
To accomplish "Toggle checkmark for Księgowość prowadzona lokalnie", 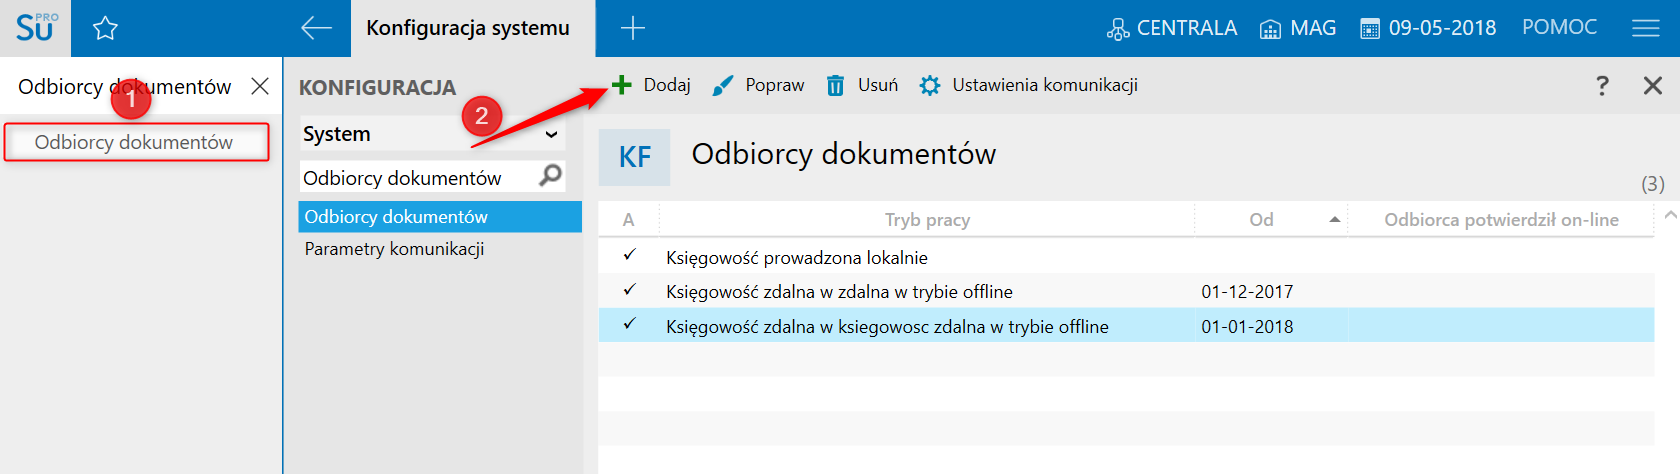I will point(629,256).
